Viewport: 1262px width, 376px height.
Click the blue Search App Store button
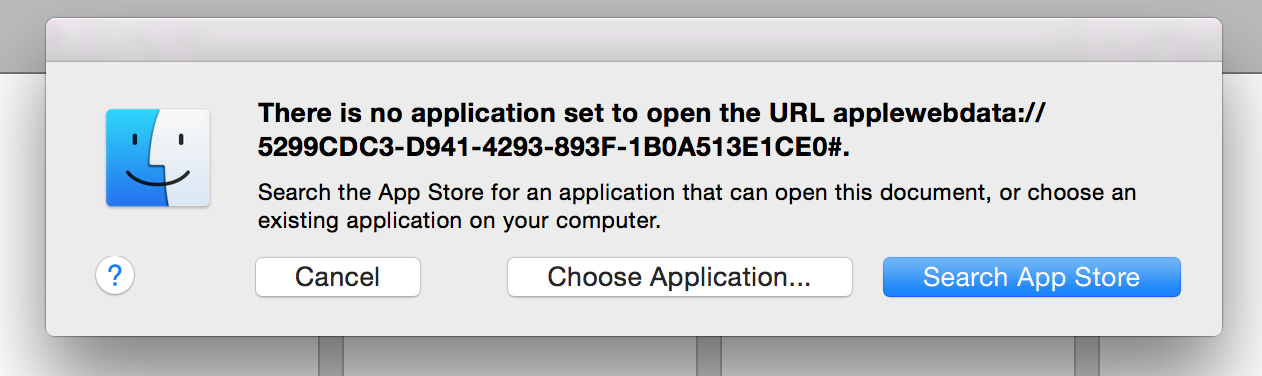tap(1031, 277)
